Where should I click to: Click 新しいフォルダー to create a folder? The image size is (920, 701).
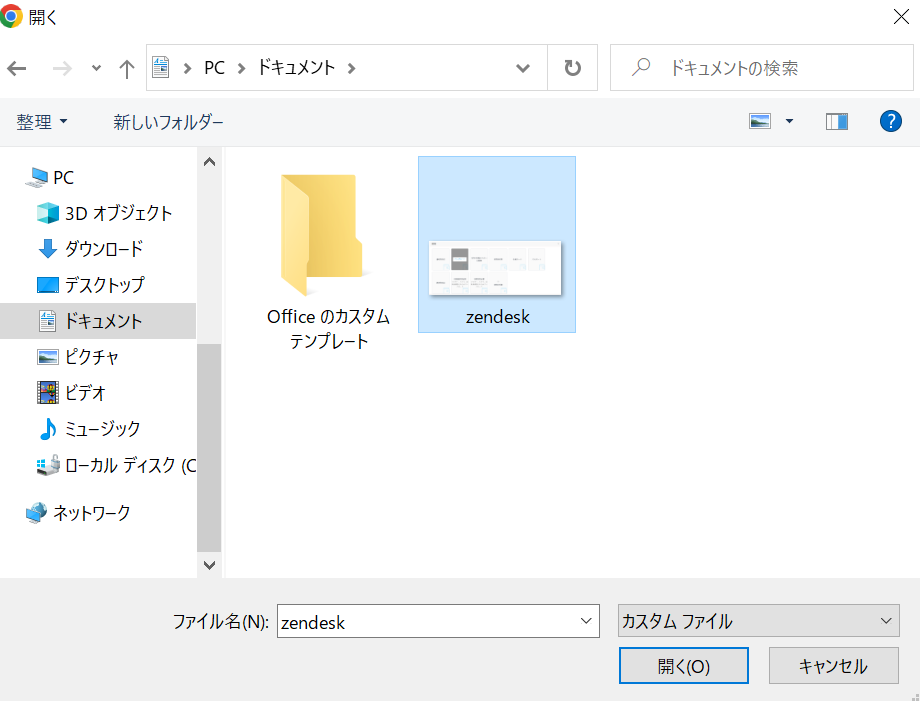pyautogui.click(x=168, y=122)
